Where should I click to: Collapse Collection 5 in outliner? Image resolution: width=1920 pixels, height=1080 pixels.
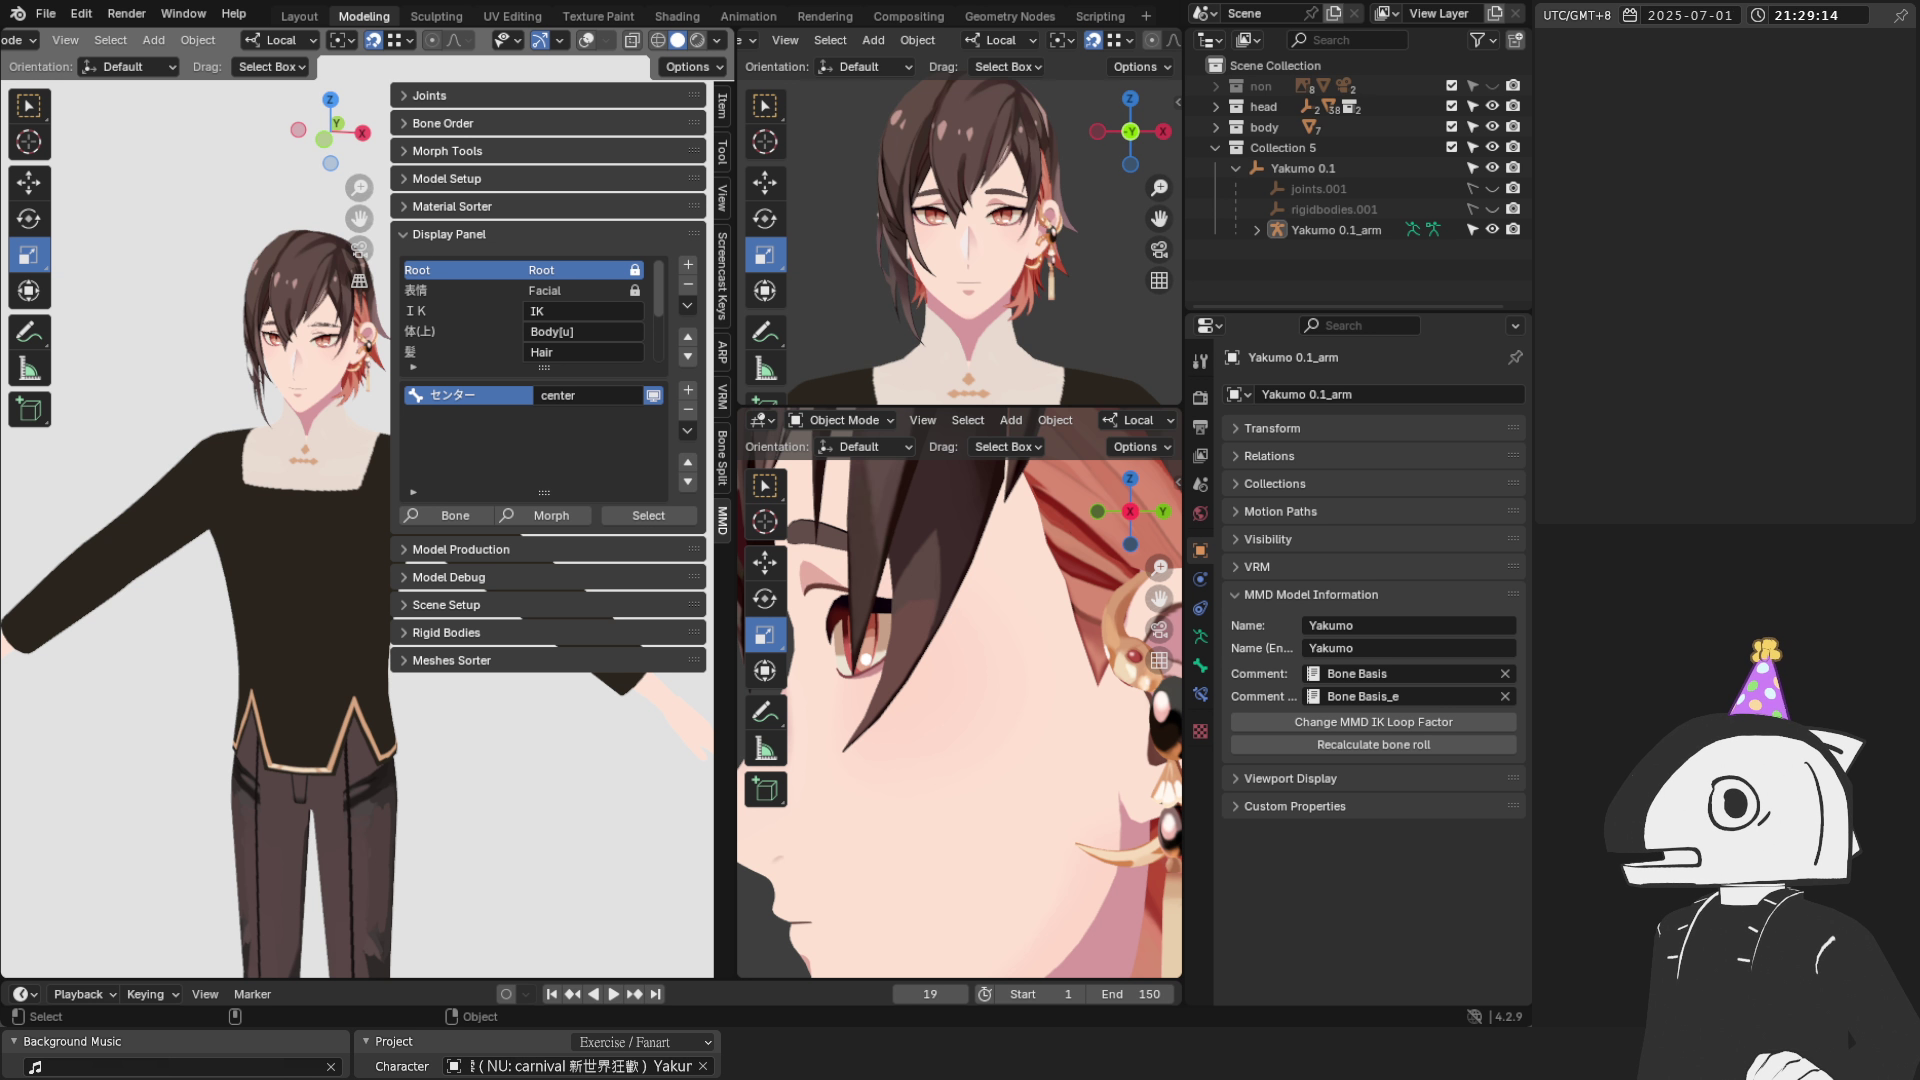[x=1216, y=147]
